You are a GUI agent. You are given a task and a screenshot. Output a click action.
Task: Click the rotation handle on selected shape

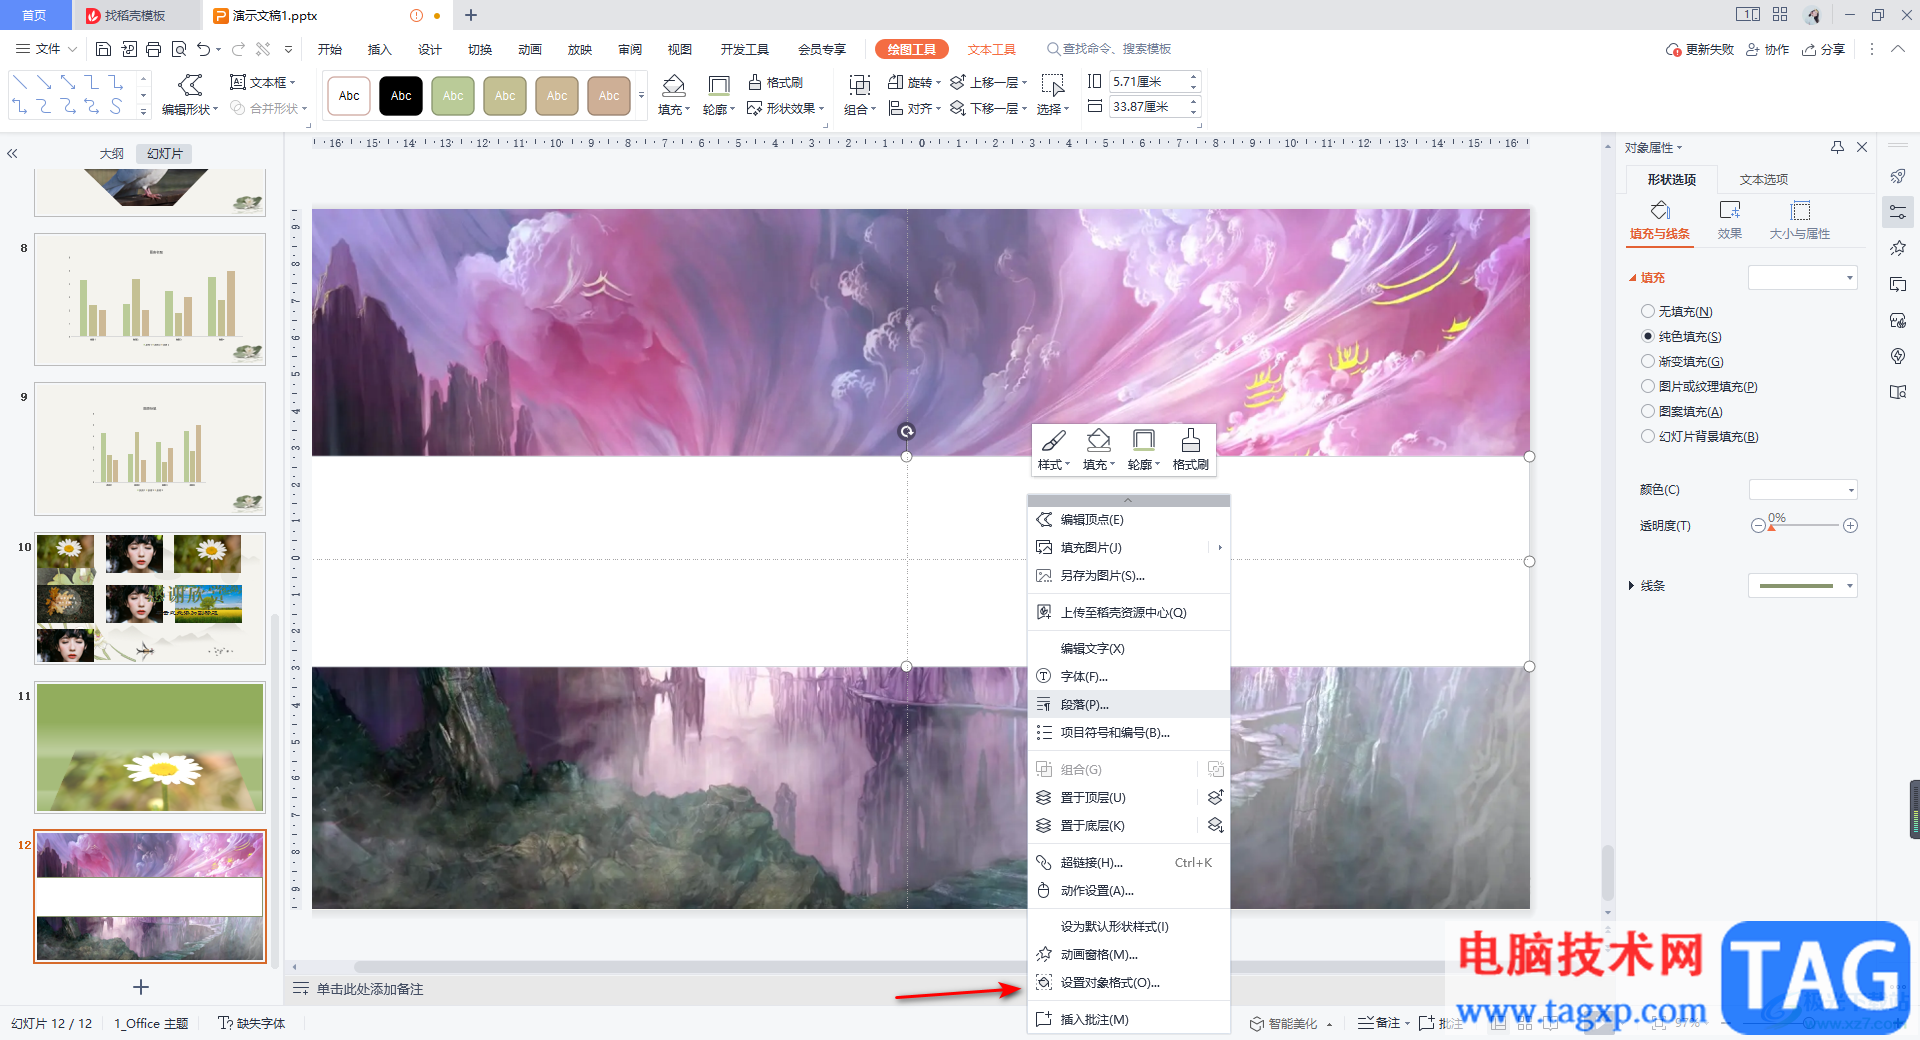pos(906,432)
